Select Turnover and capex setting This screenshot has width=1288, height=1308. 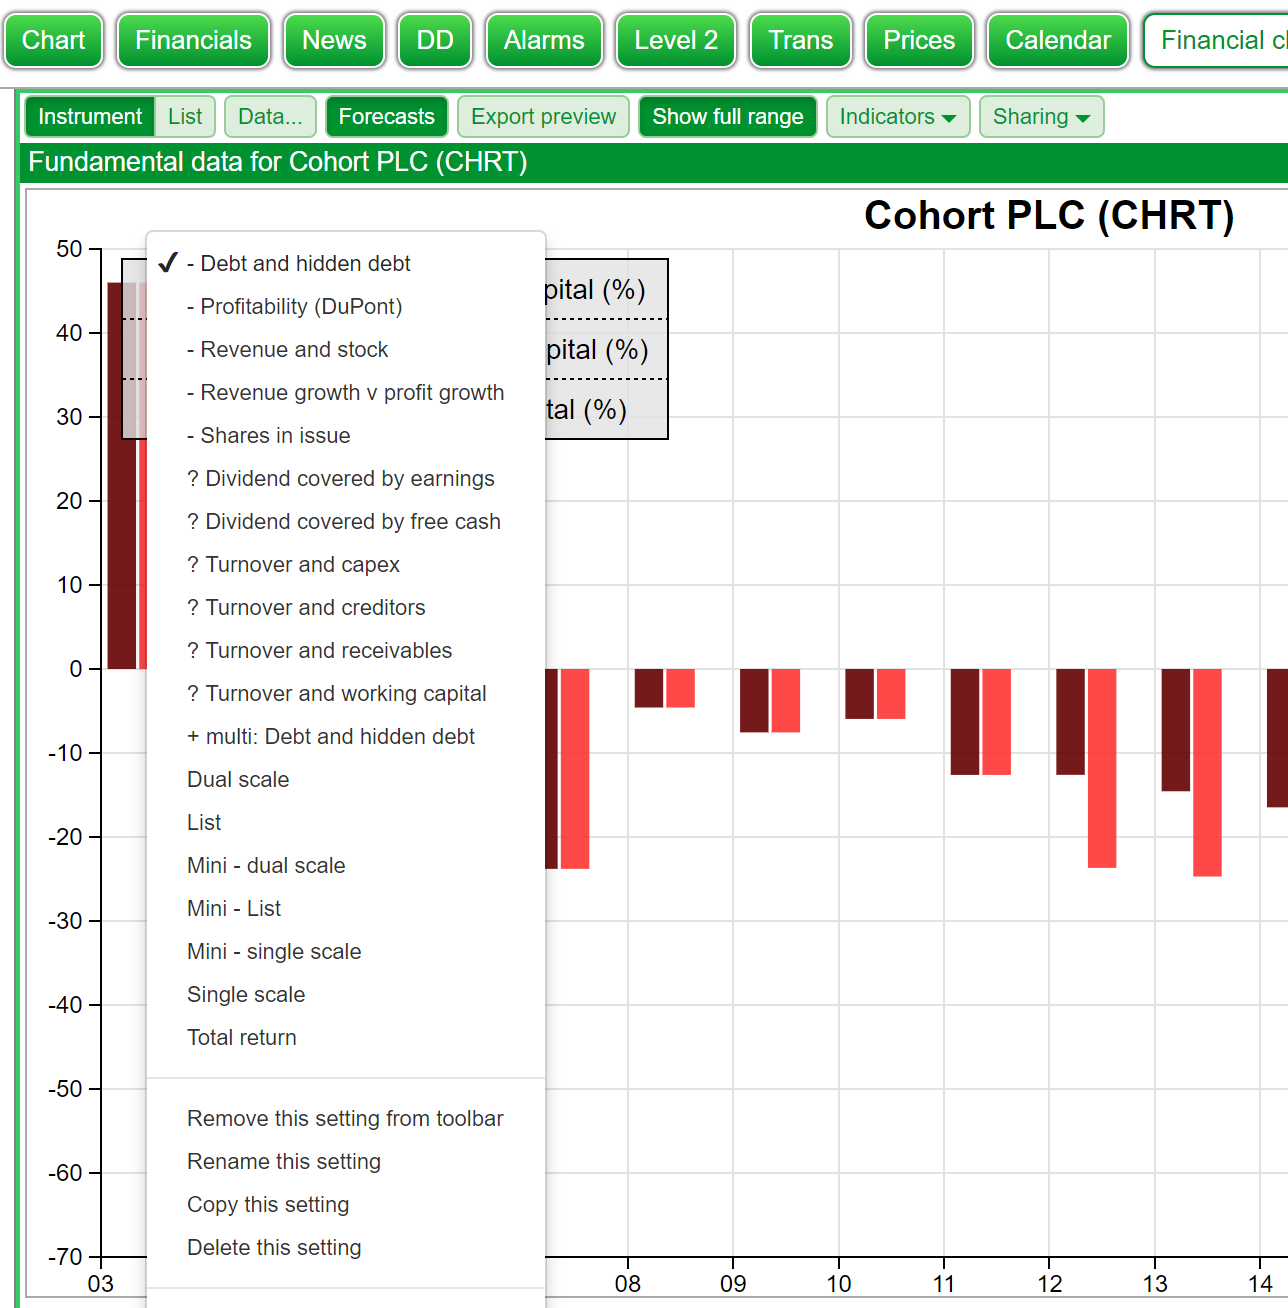pyautogui.click(x=346, y=564)
